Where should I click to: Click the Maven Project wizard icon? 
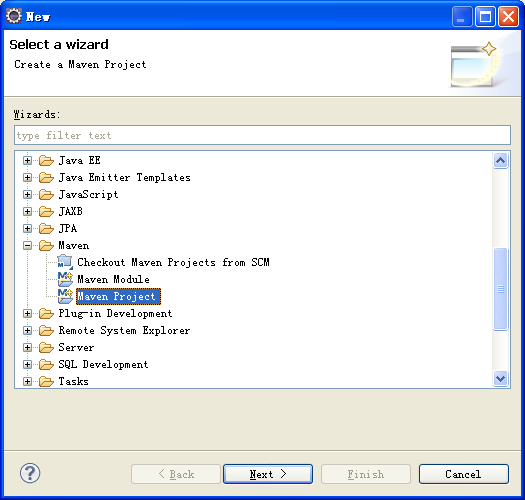click(x=65, y=296)
